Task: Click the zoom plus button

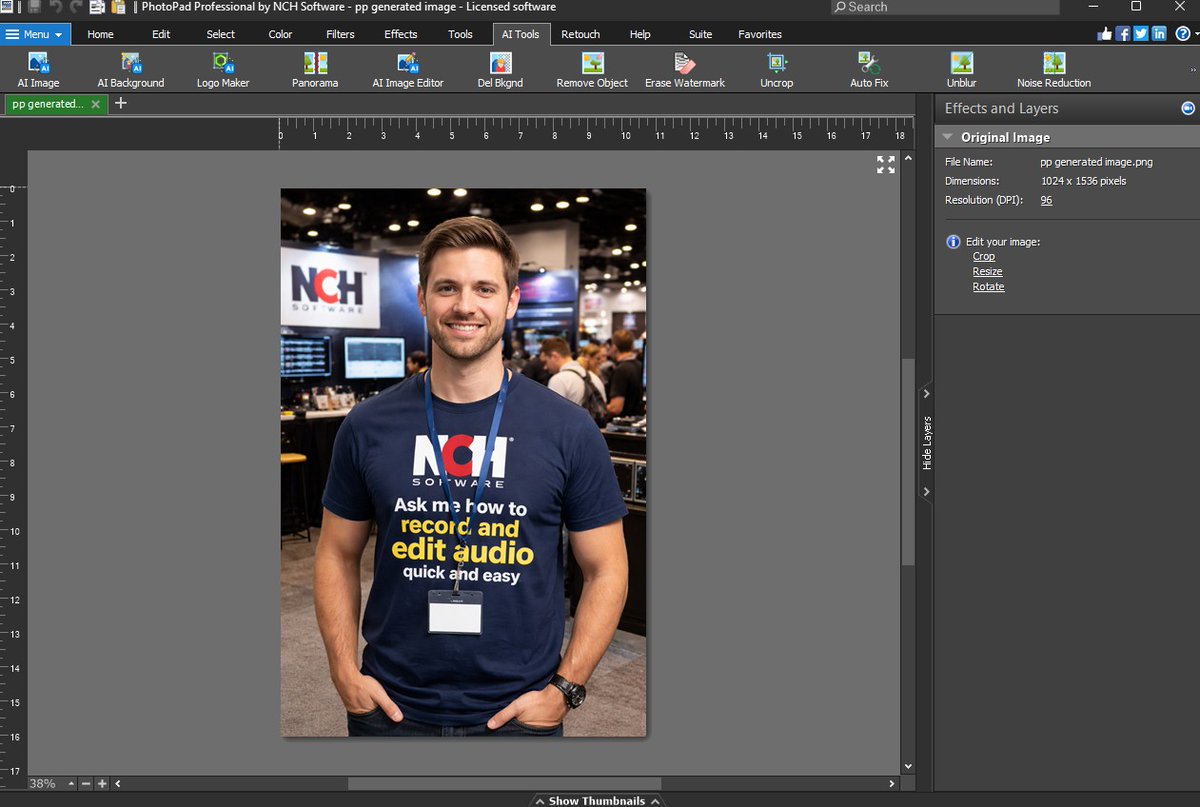Action: (x=101, y=784)
